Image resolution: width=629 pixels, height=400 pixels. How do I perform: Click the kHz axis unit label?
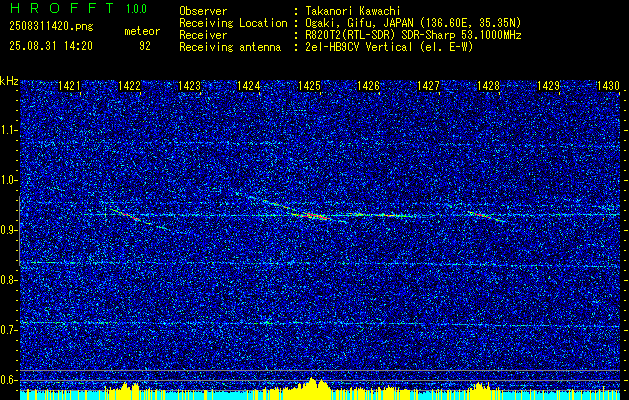[9, 81]
